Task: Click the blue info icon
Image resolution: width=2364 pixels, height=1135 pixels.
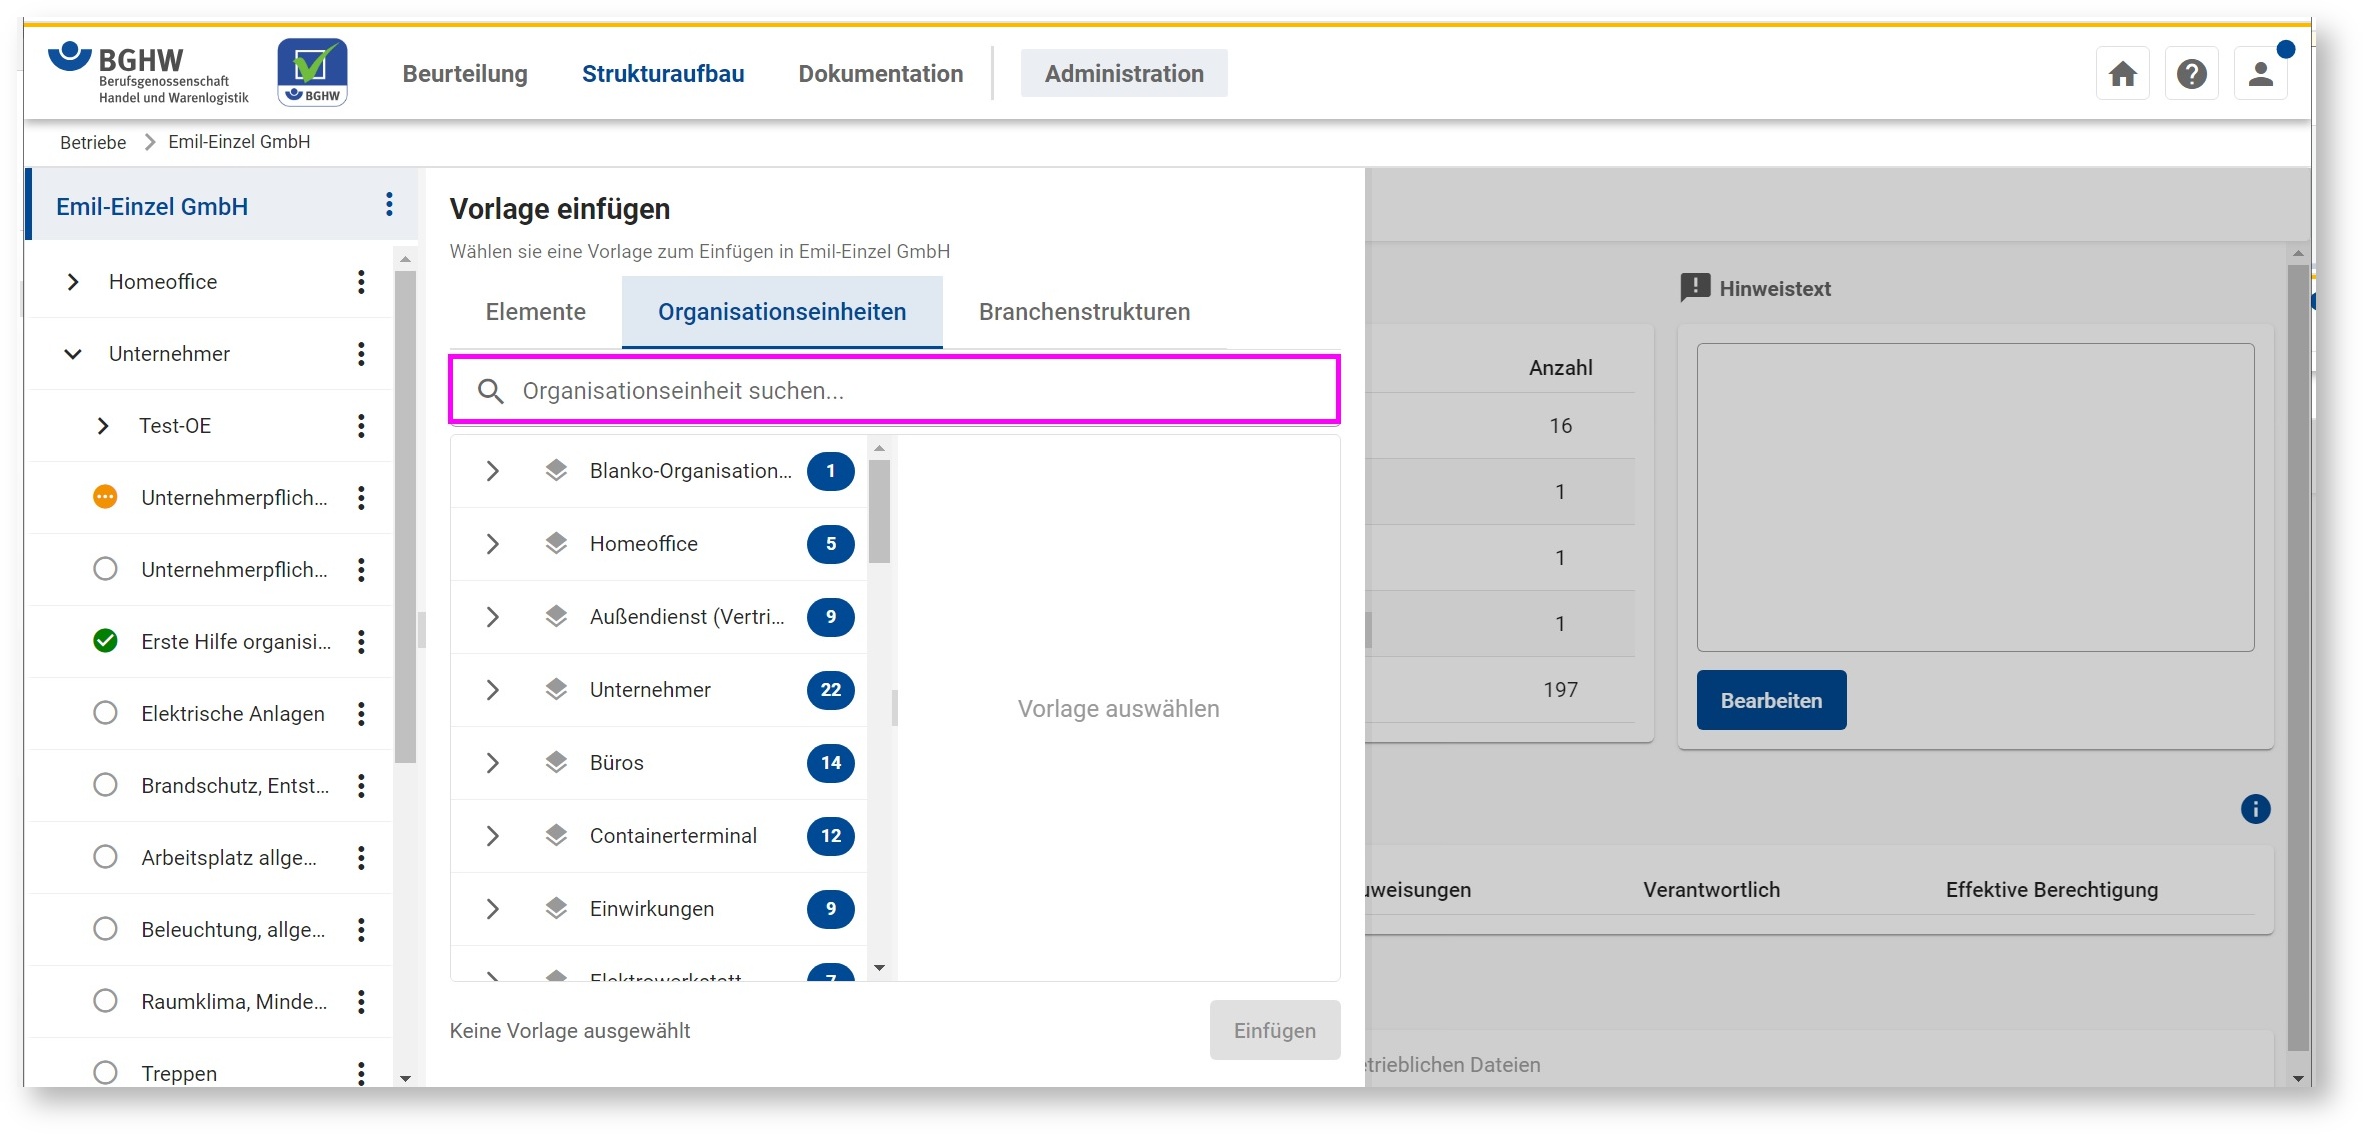Action: click(x=2255, y=809)
